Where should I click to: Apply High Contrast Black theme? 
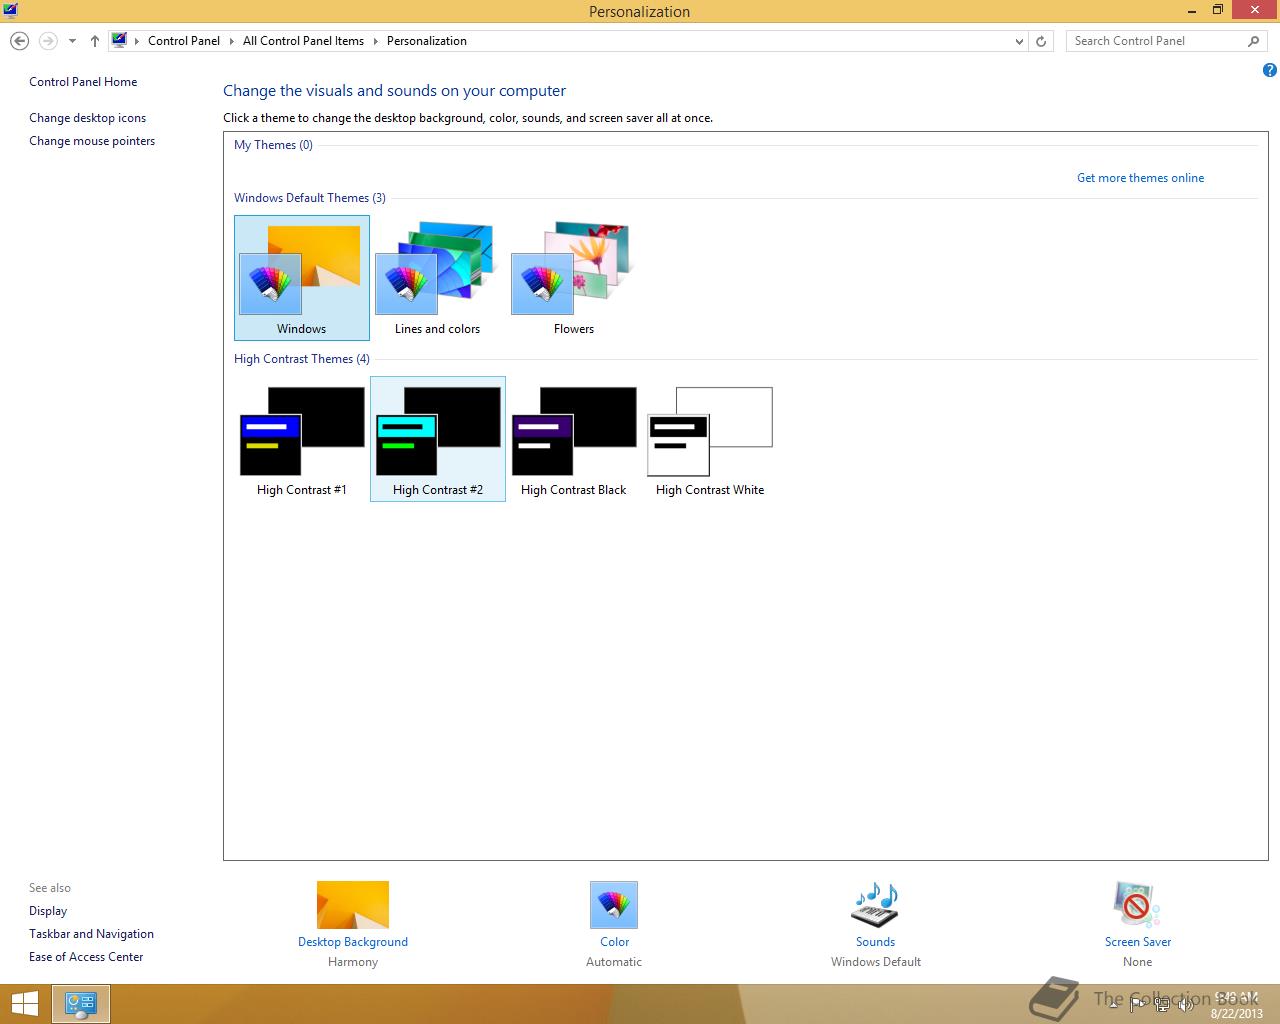573,439
